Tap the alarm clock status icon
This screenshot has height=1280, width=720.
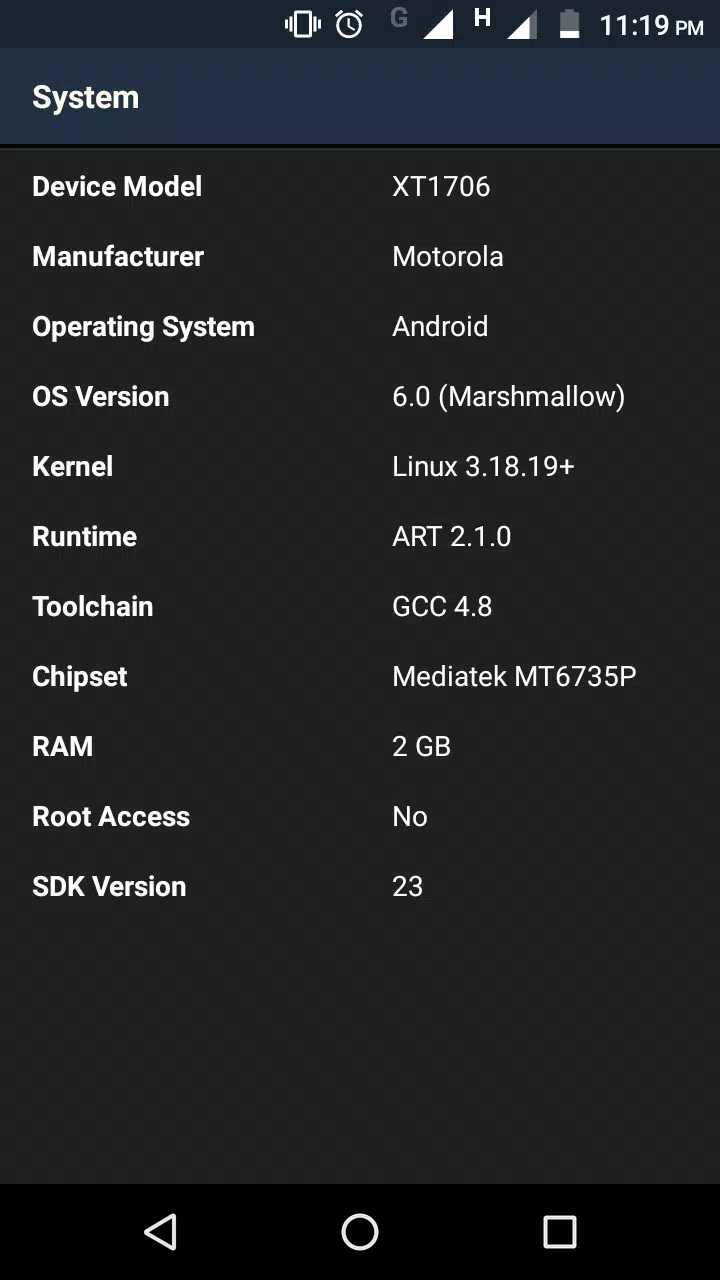[349, 24]
